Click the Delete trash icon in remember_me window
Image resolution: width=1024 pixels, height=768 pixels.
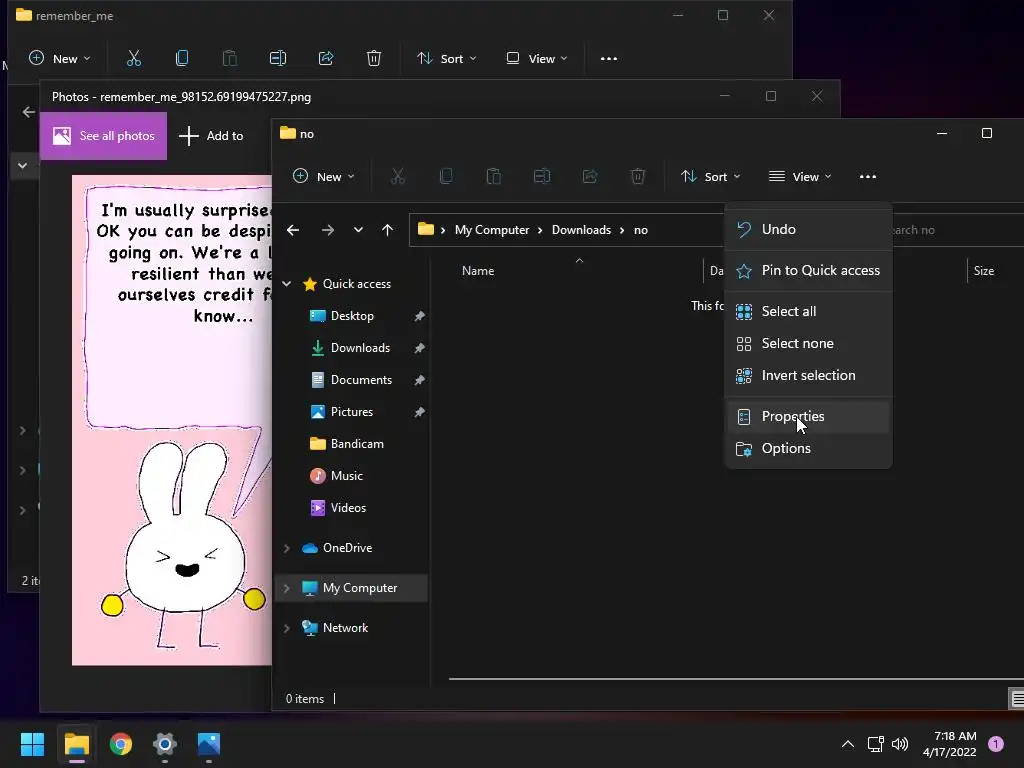point(374,59)
